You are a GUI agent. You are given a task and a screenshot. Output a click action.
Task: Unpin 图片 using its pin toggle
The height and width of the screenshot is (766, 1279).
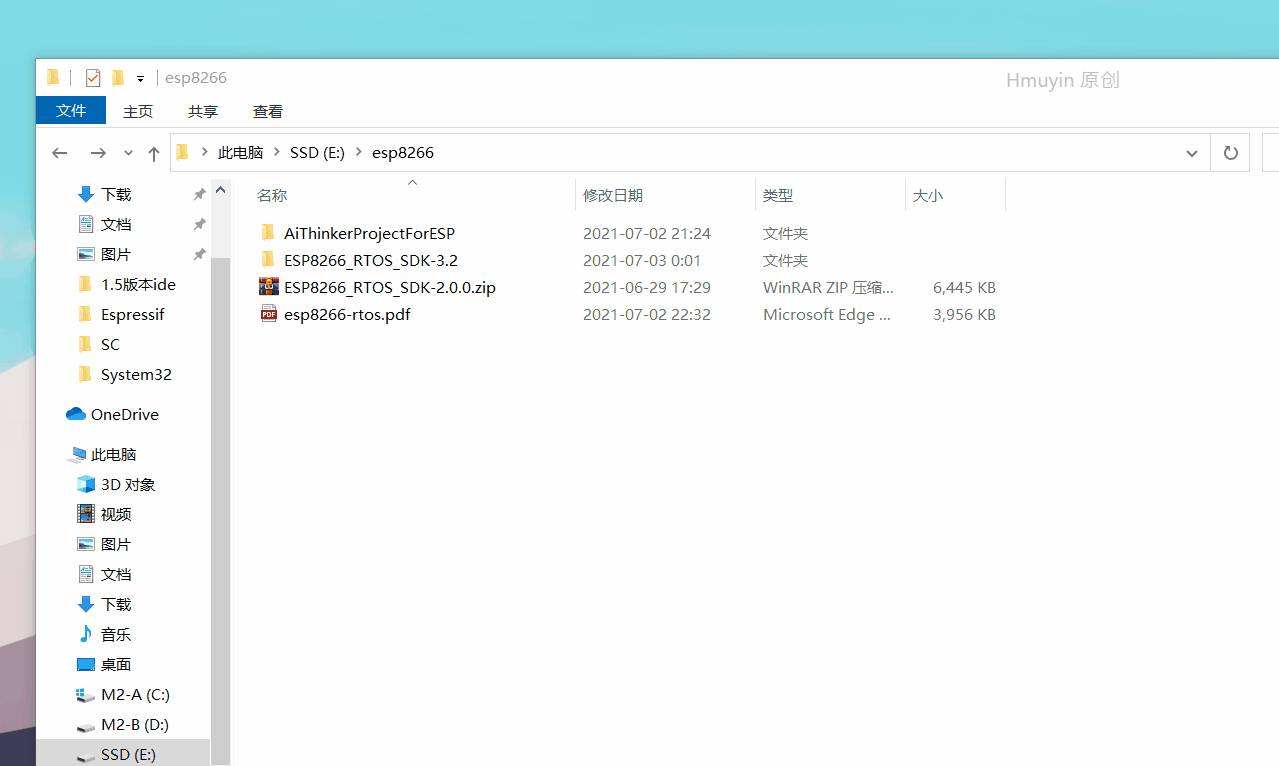(x=199, y=253)
